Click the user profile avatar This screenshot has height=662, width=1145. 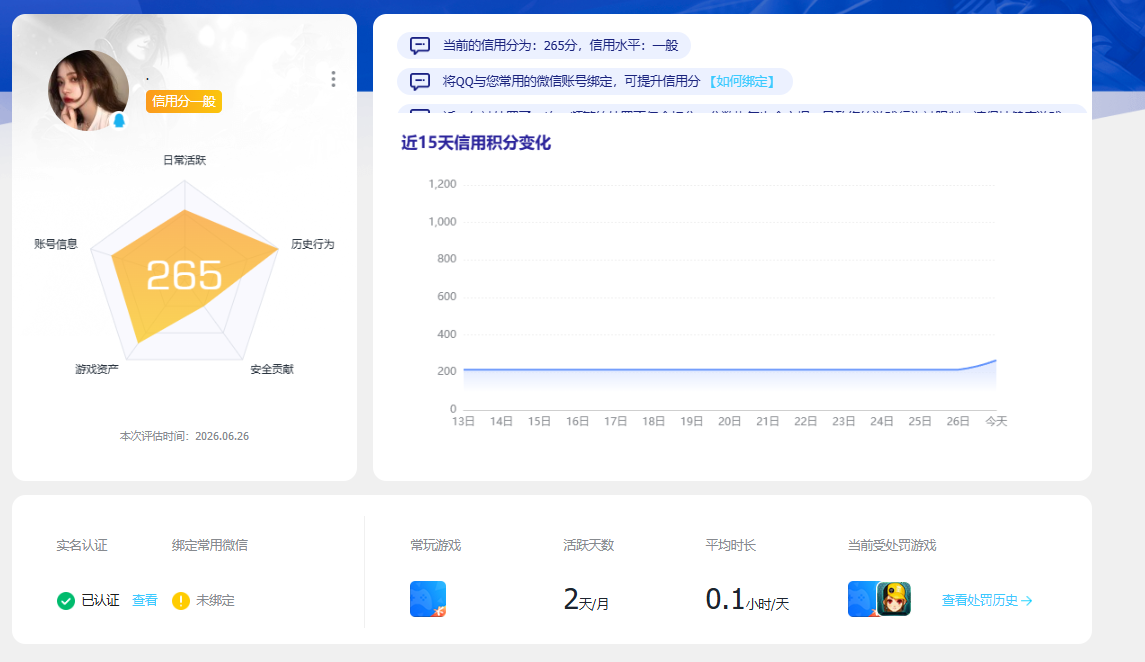click(88, 91)
